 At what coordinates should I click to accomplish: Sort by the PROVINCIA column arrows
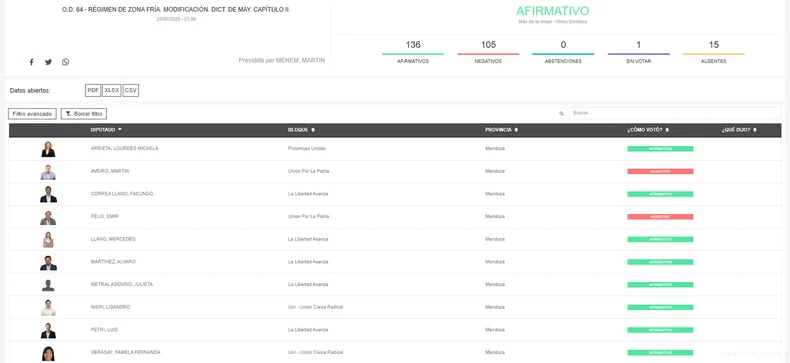516,130
